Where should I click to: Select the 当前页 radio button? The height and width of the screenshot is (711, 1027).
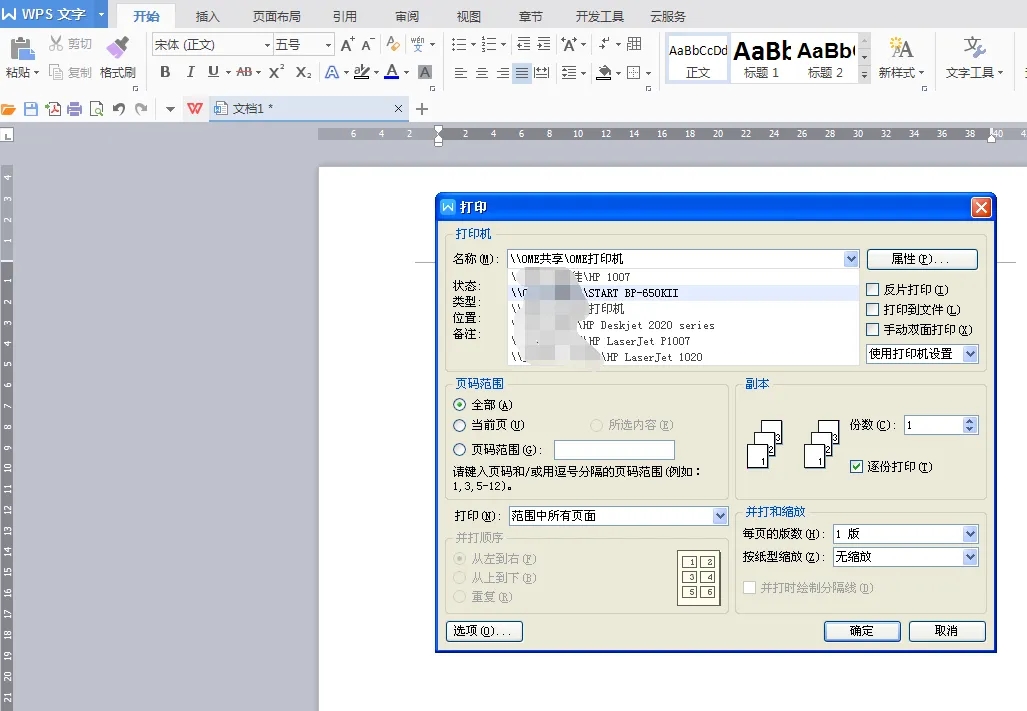460,426
